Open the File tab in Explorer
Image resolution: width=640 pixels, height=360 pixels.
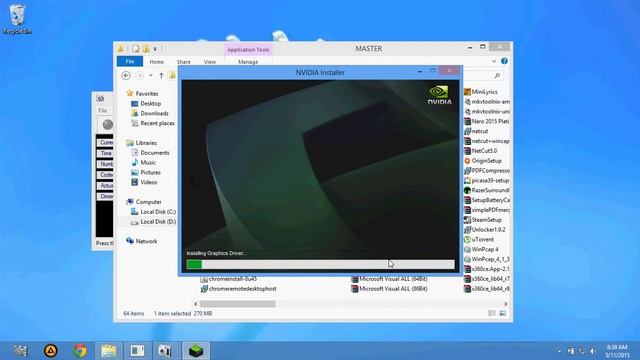(x=130, y=62)
